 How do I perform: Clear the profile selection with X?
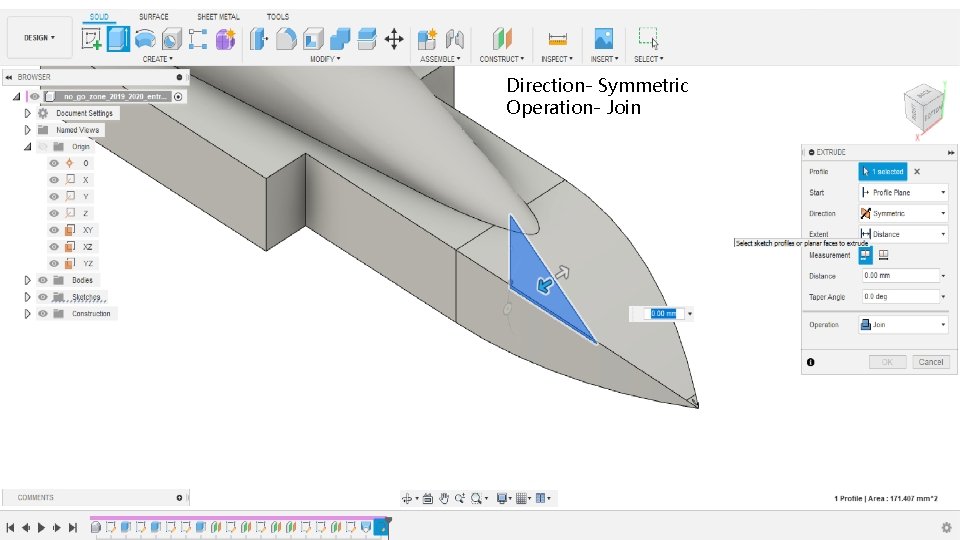click(x=917, y=171)
